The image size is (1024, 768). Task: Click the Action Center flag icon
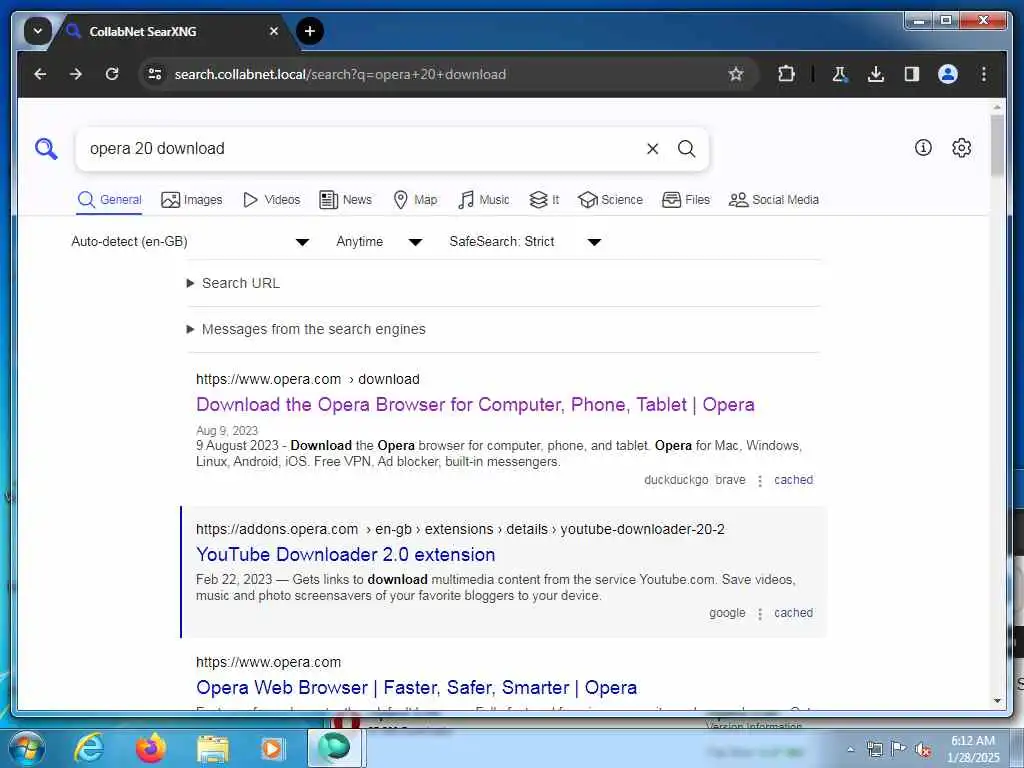tap(899, 749)
